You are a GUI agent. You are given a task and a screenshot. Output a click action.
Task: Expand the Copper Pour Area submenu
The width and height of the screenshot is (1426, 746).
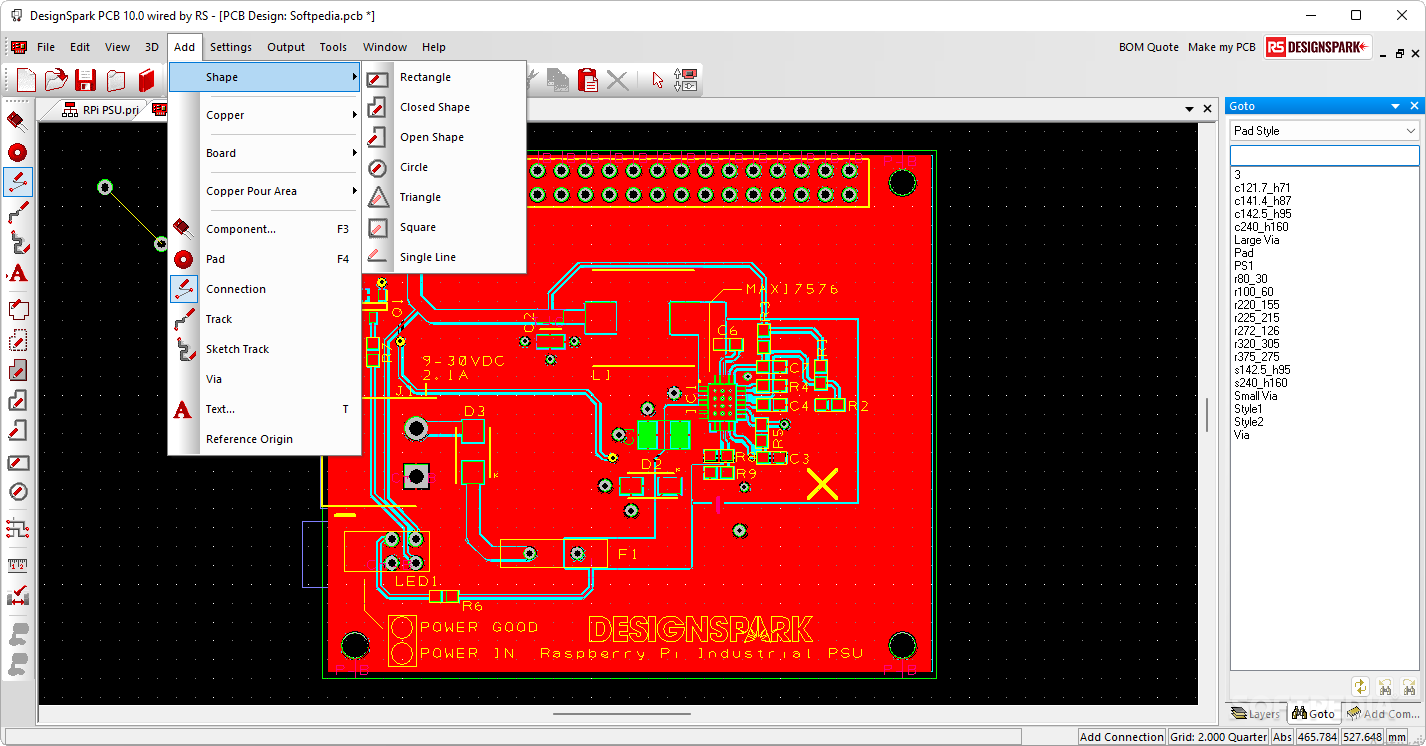click(264, 191)
